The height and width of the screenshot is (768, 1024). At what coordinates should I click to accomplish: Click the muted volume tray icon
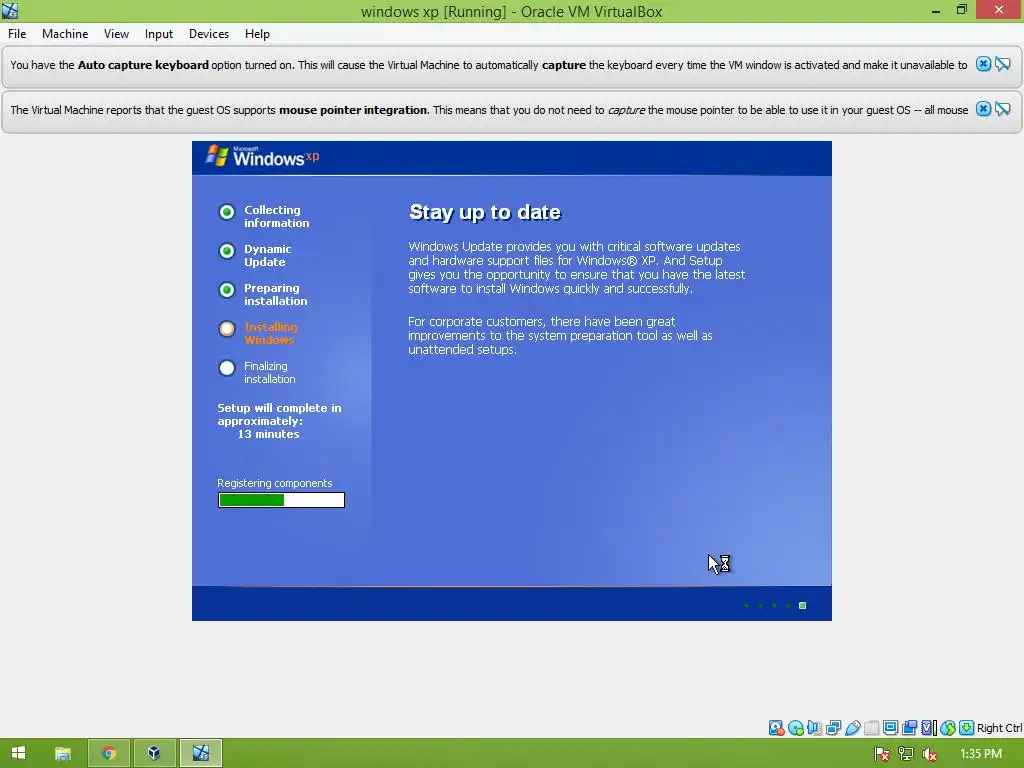929,754
